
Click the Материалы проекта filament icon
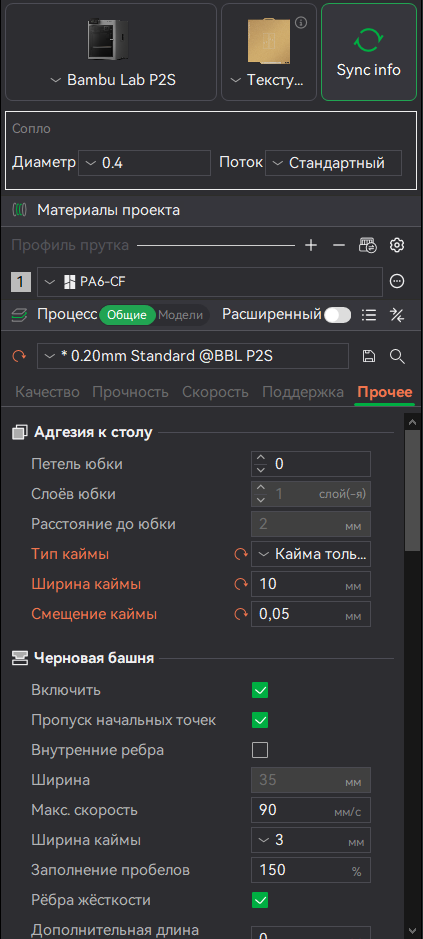(x=21, y=210)
